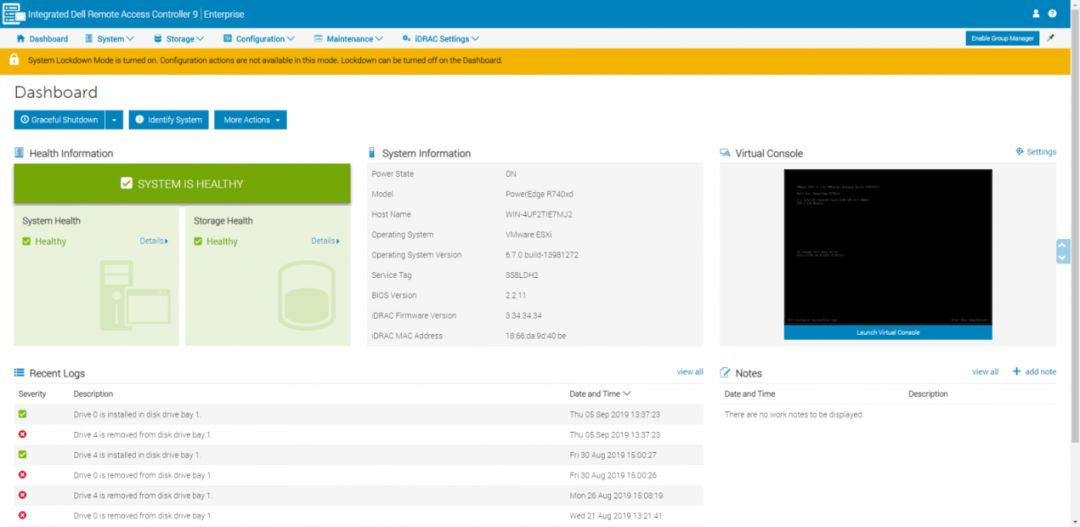Click the pin icon beside Enable Group Manager

click(x=1050, y=39)
